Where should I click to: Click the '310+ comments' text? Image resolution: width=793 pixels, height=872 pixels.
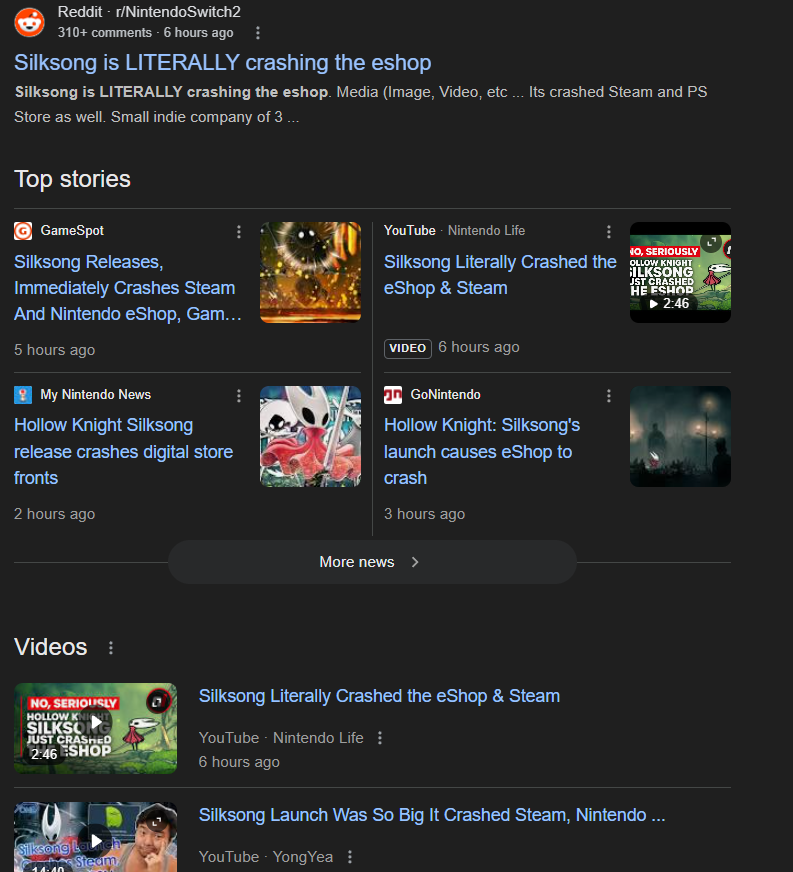click(105, 33)
